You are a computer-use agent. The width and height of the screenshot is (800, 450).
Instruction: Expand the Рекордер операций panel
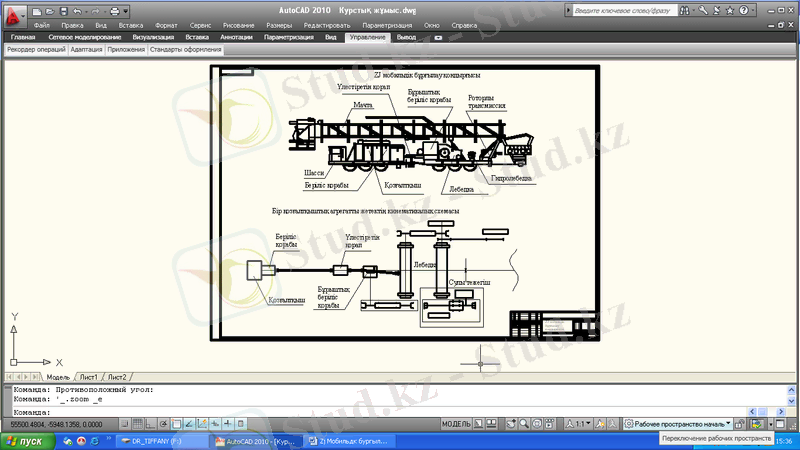click(x=36, y=48)
